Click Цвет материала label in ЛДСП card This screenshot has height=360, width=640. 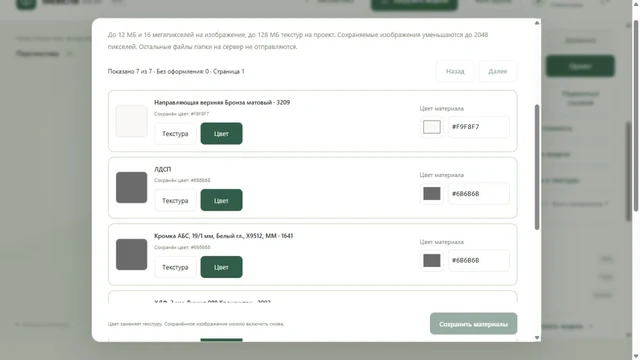442,175
